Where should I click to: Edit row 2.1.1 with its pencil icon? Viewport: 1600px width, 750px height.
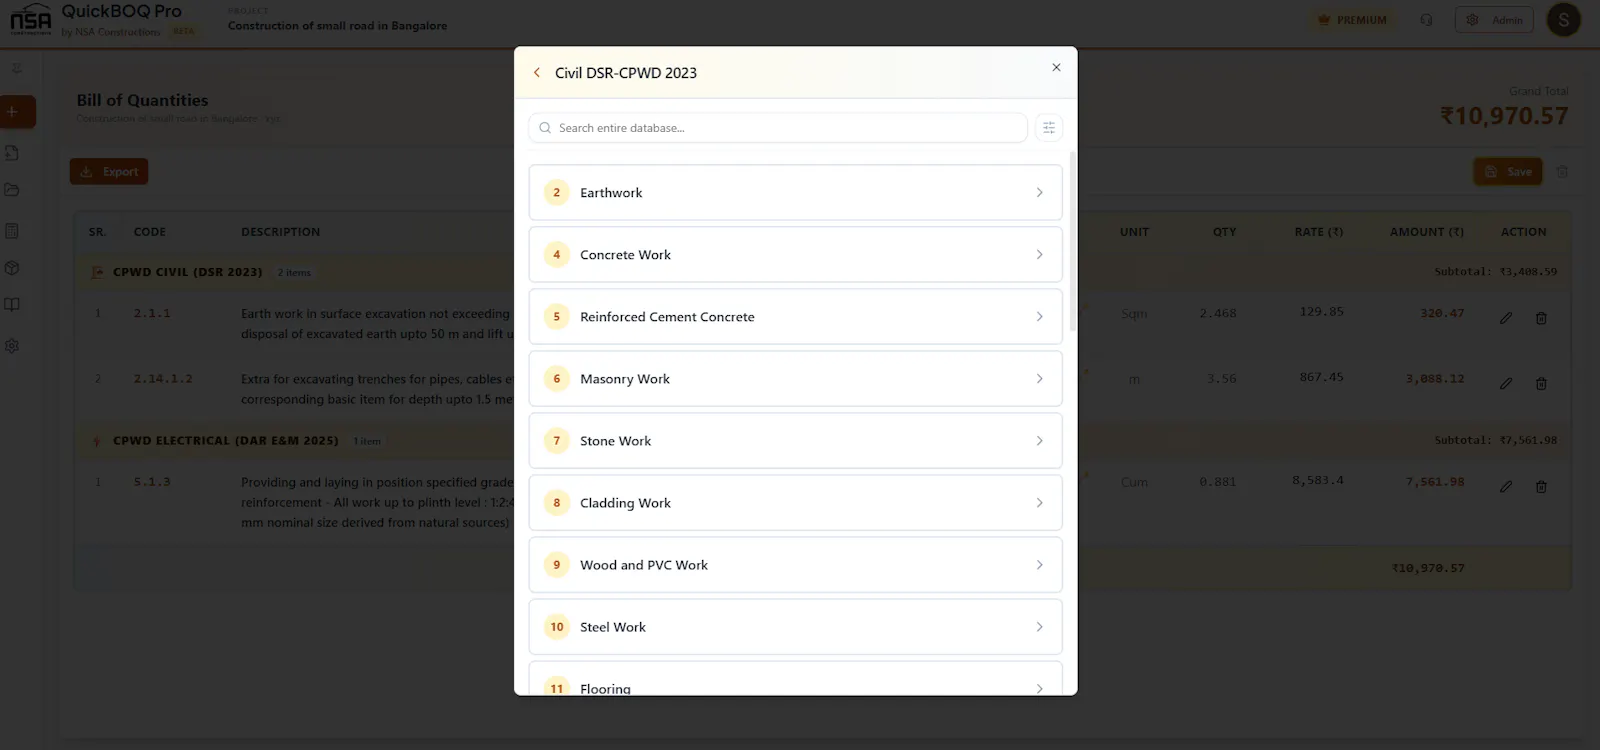coord(1506,318)
